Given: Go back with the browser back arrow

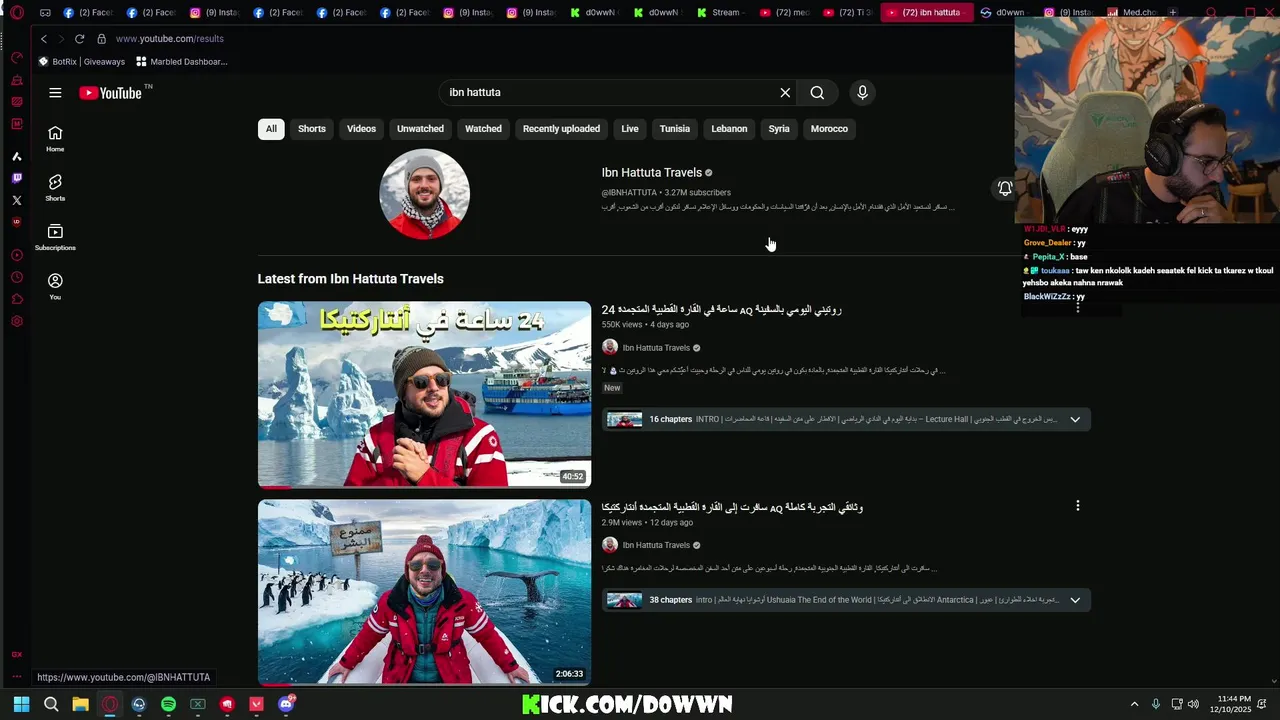Looking at the screenshot, I should pyautogui.click(x=44, y=39).
